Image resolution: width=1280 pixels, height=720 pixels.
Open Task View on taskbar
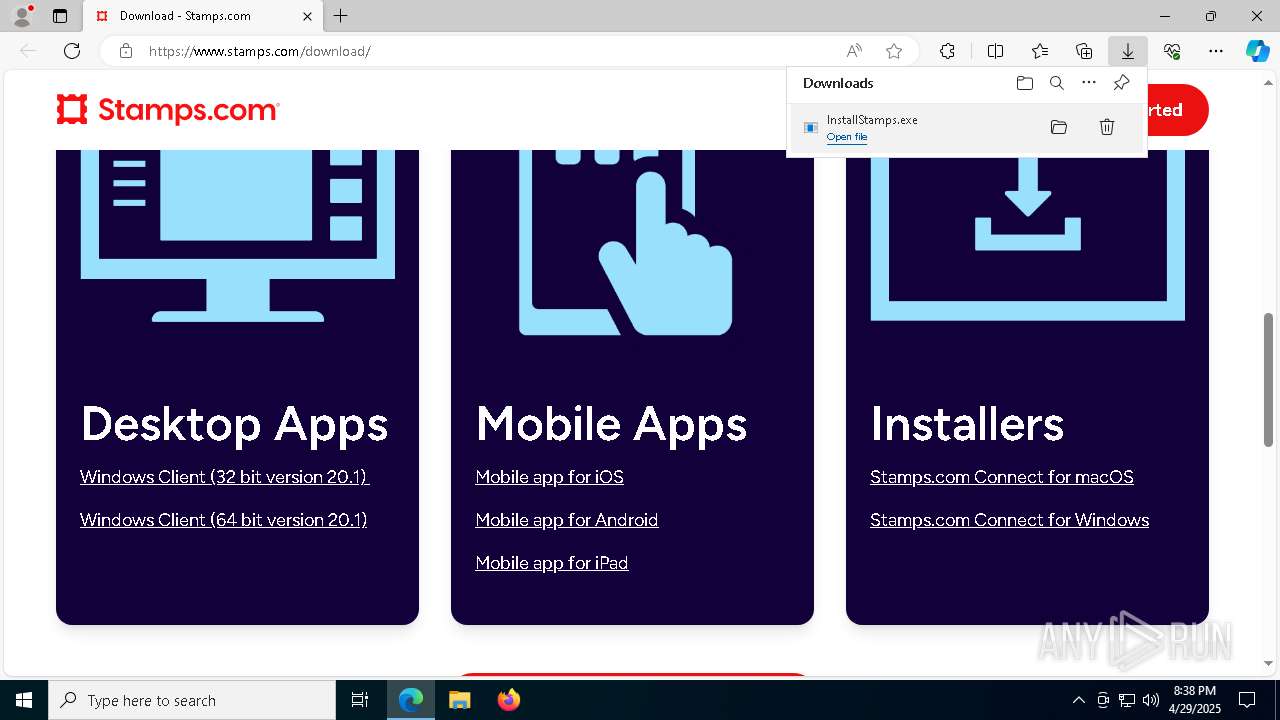point(360,700)
